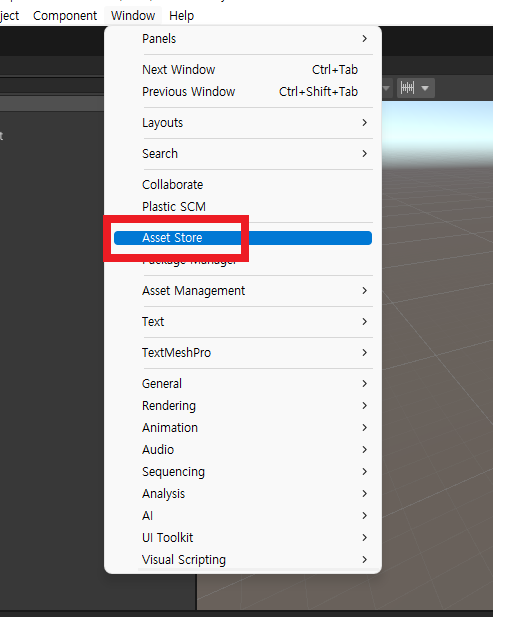Open the Audio submenu

coord(243,450)
